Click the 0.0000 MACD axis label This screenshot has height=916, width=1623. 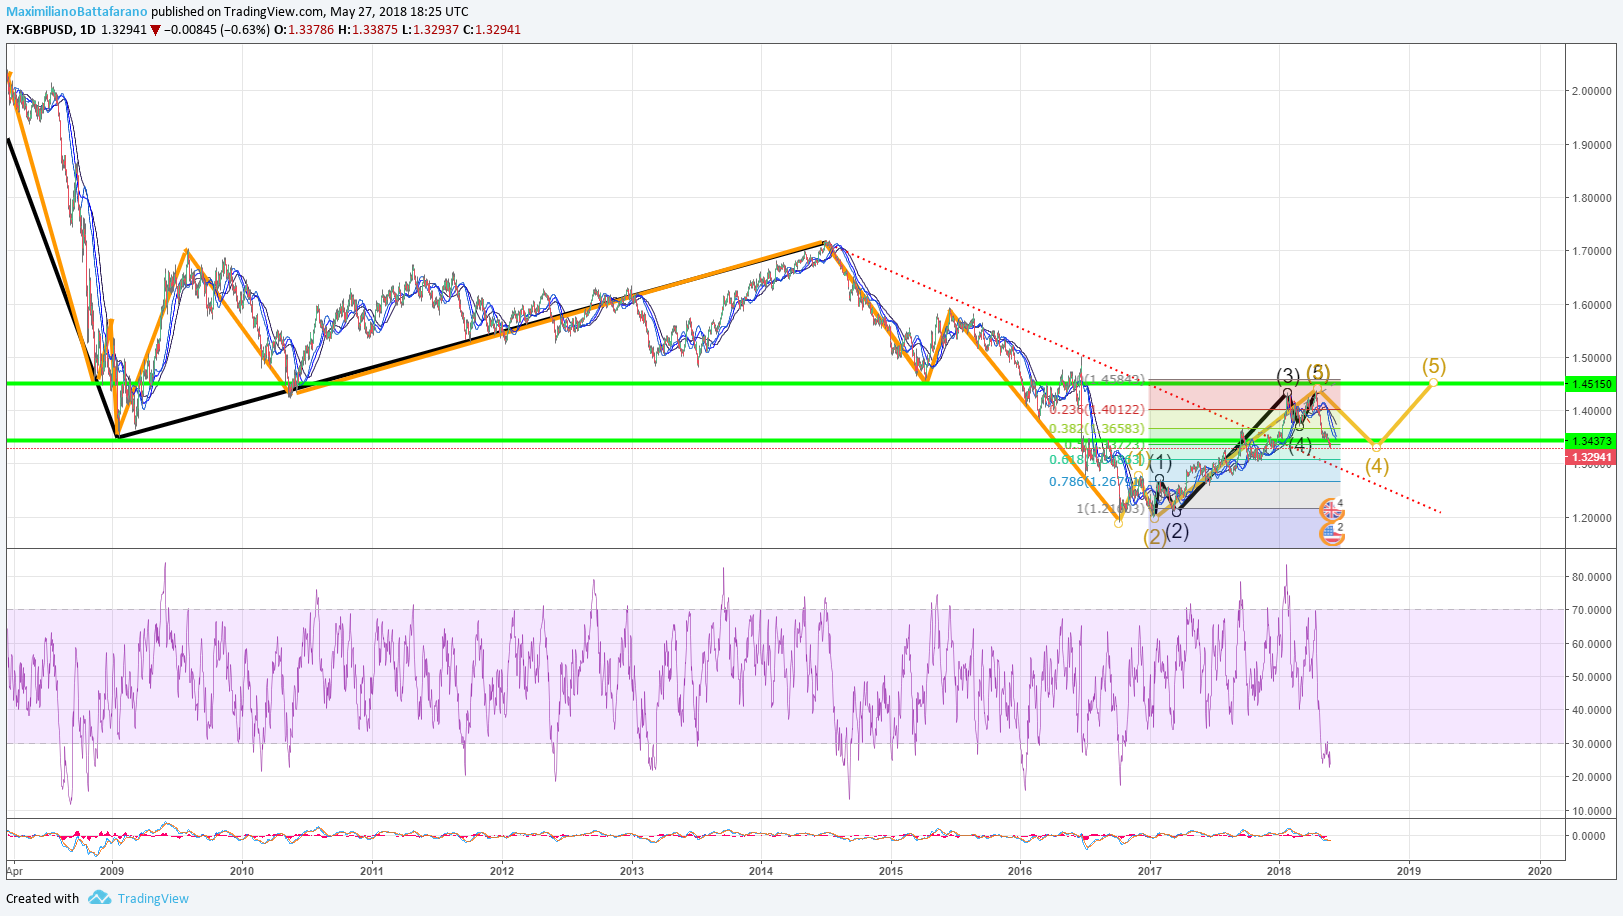pos(1589,836)
